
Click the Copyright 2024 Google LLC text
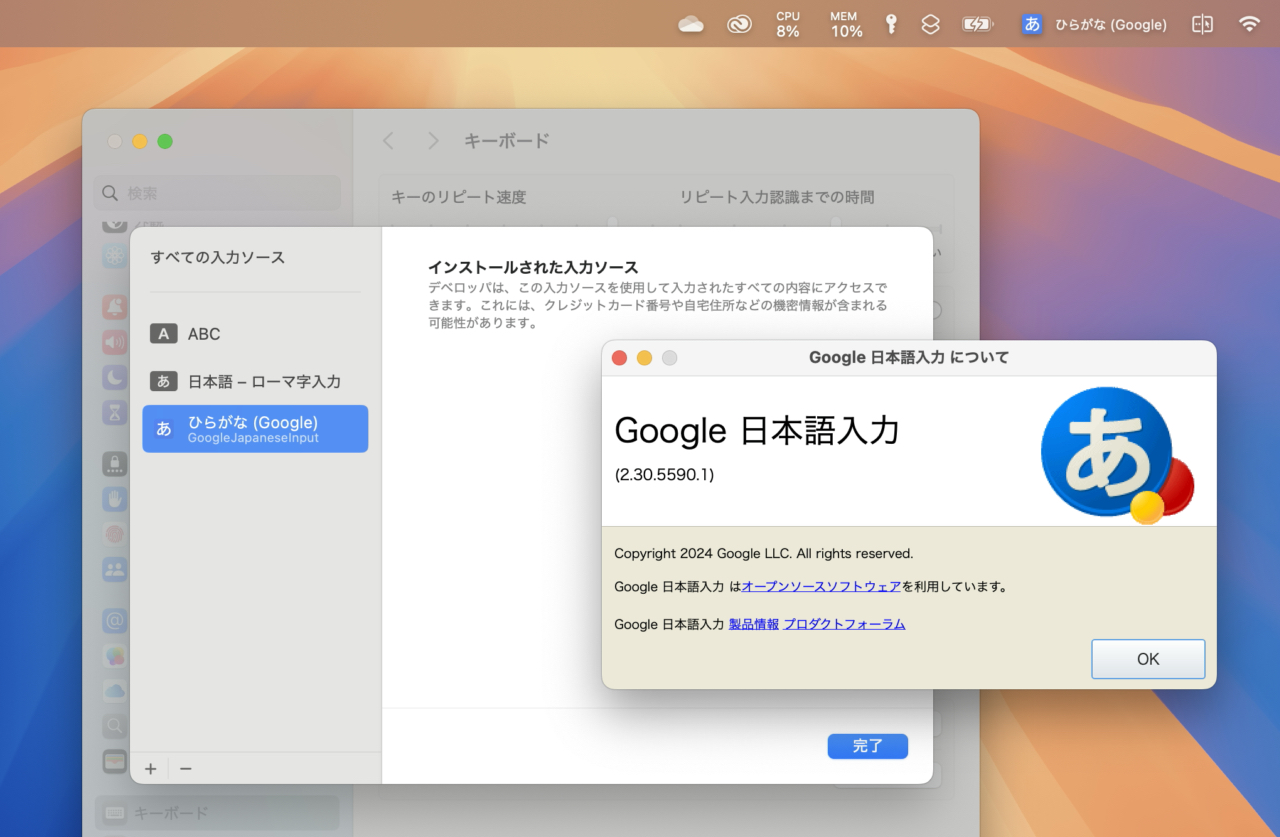[763, 553]
